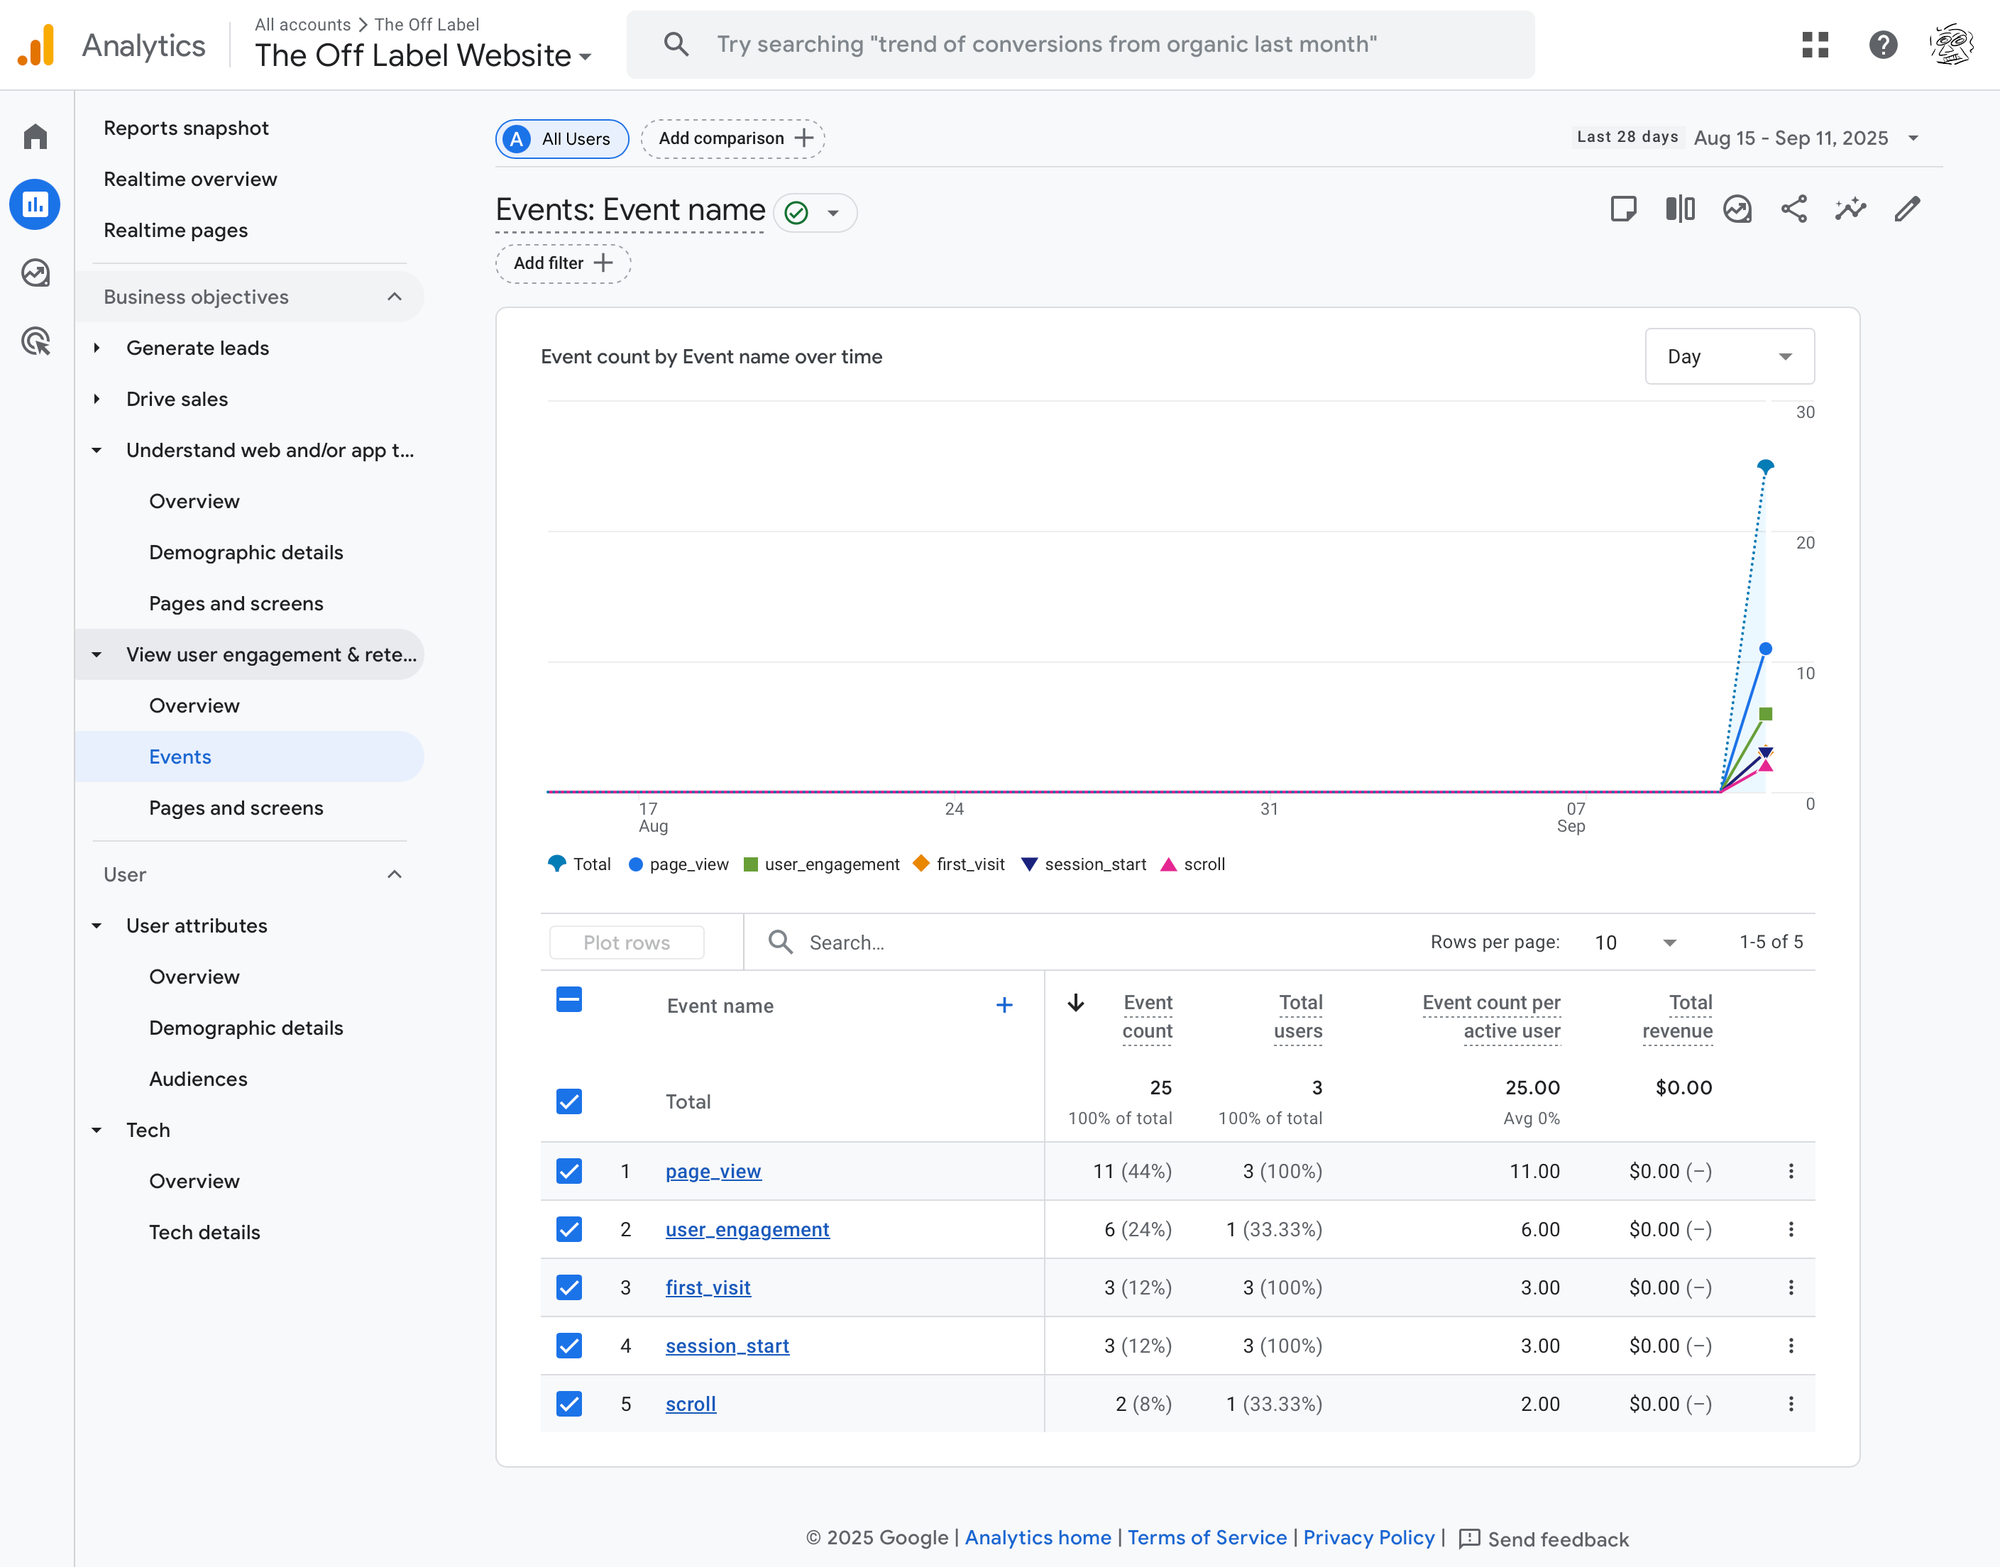Click the help question mark icon
Viewport: 2000px width, 1567px height.
(1883, 45)
